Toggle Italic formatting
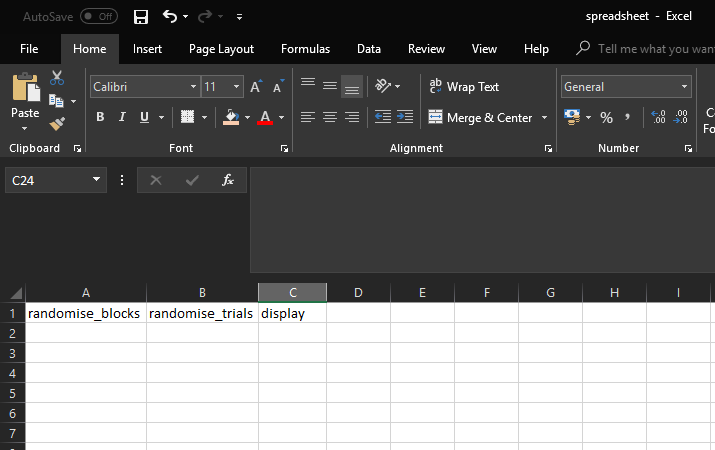715x450 pixels. [x=123, y=118]
